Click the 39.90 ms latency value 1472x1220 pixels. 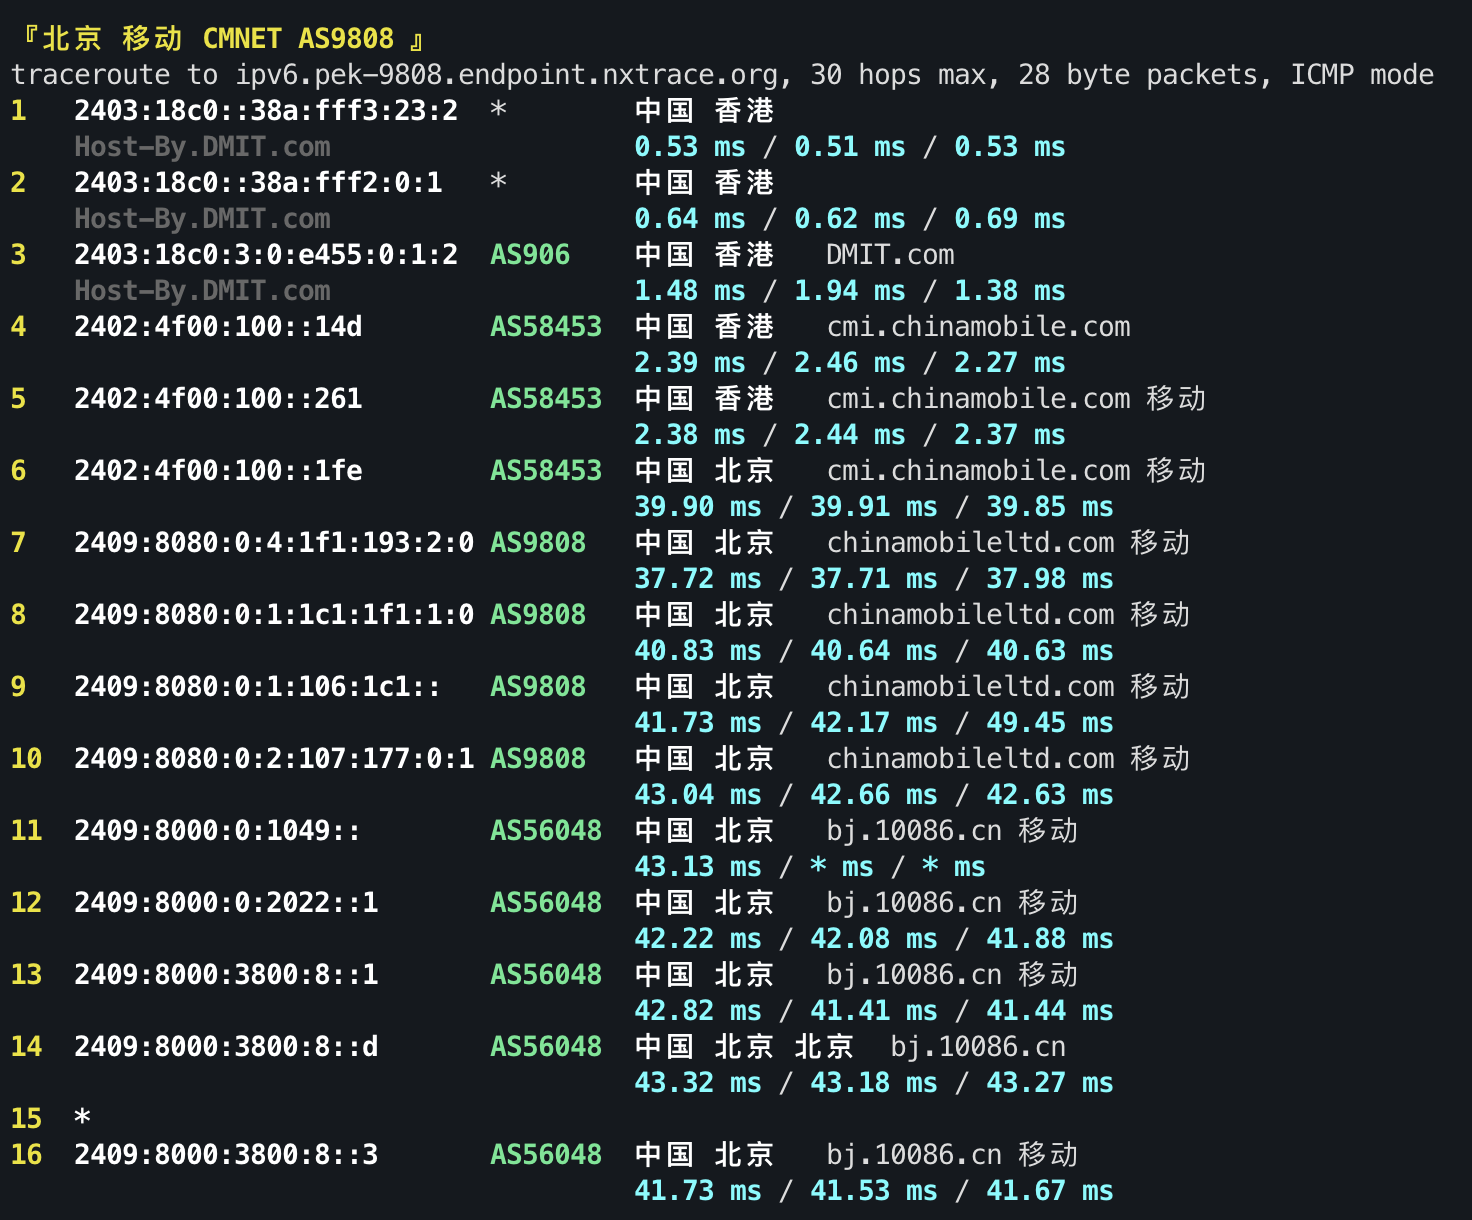698,506
